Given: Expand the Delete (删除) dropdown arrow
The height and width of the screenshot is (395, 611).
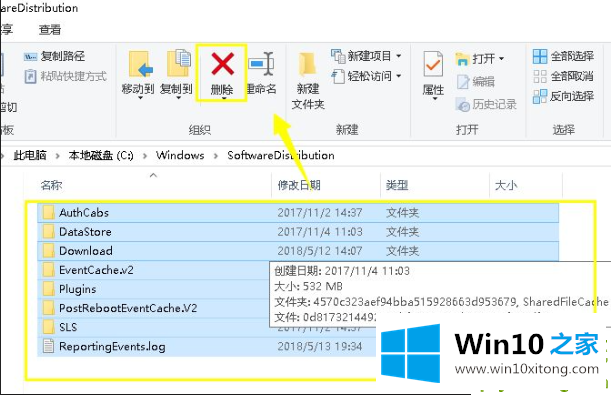Looking at the screenshot, I should point(224,99).
